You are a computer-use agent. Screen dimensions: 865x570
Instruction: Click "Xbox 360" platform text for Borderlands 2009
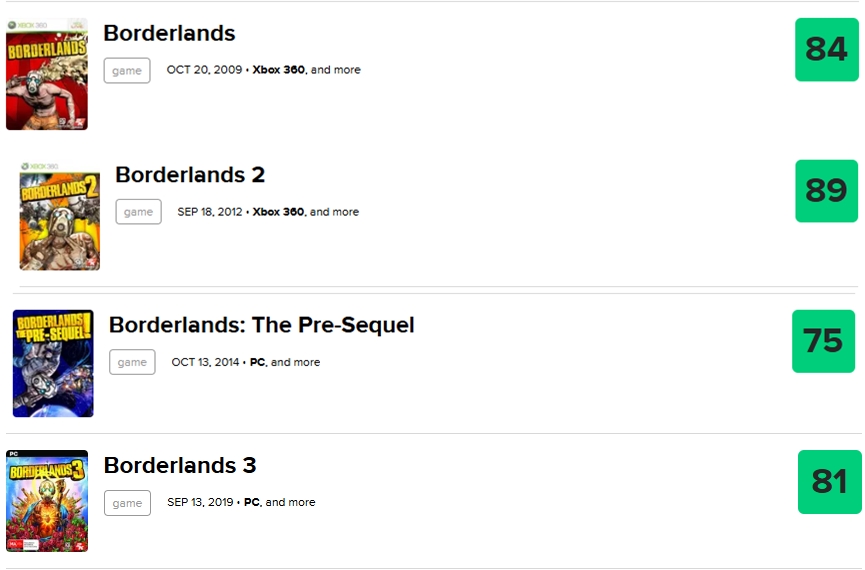click(279, 70)
